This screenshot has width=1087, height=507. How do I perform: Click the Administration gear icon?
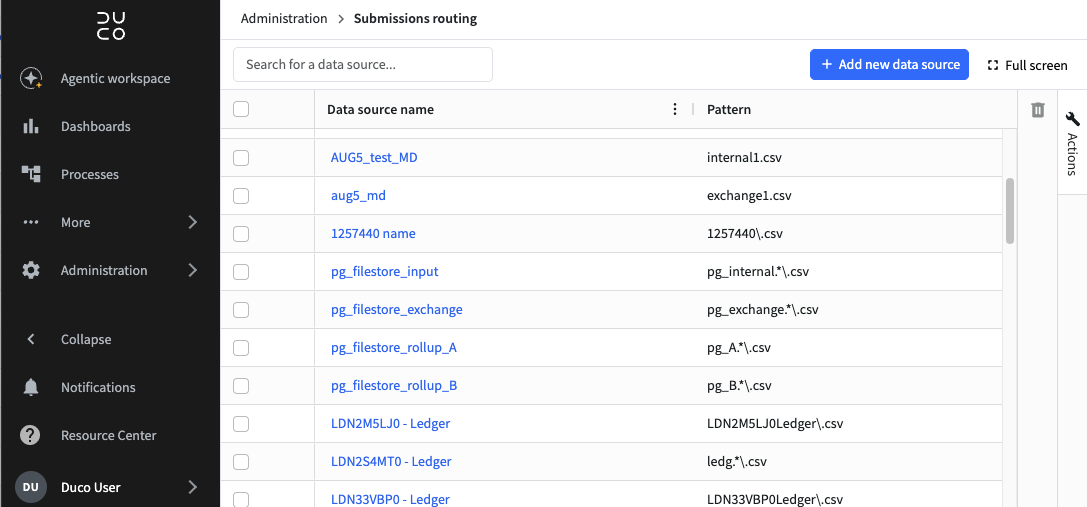[x=31, y=270]
